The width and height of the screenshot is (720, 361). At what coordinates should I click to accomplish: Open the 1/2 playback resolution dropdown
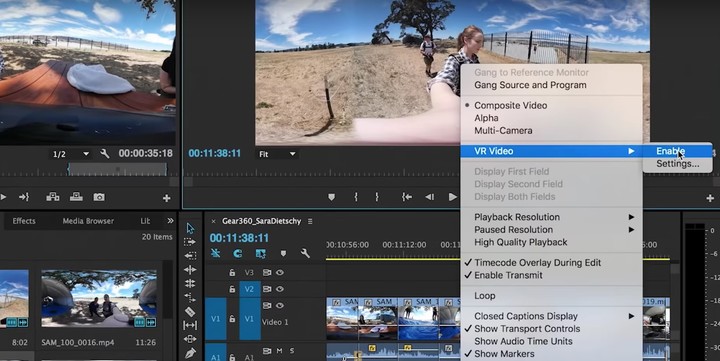pyautogui.click(x=70, y=154)
